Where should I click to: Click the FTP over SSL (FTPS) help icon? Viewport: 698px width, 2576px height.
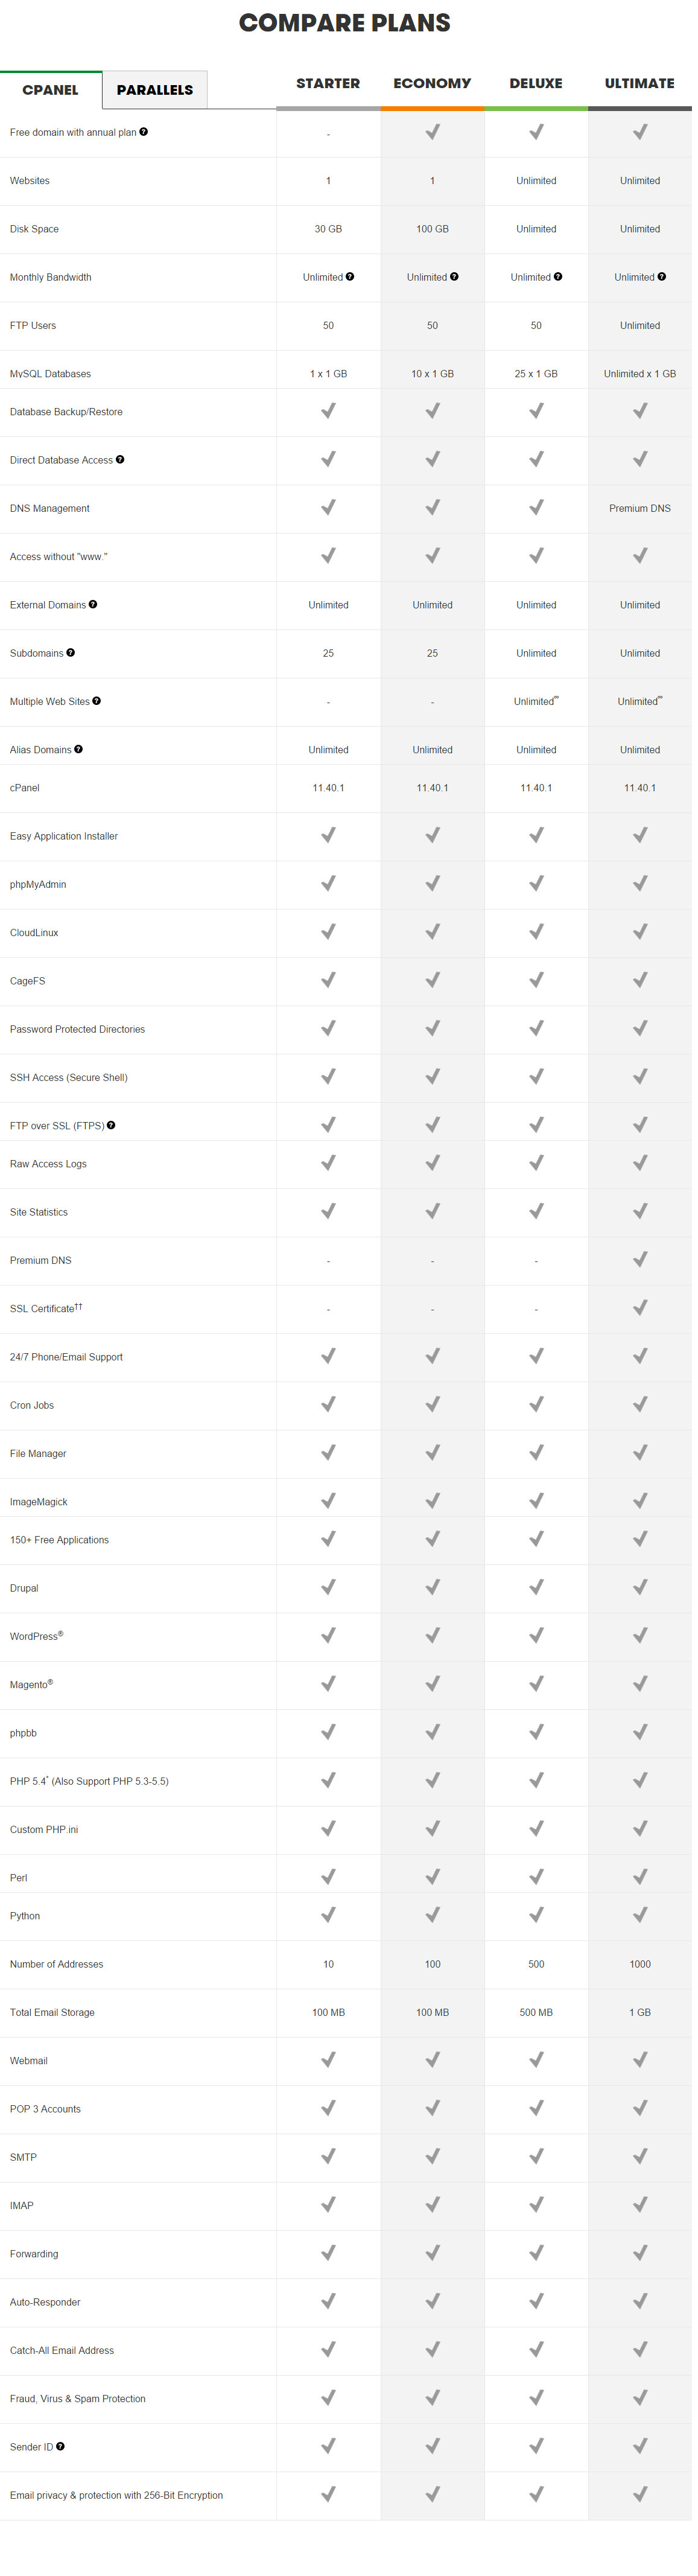coord(111,1125)
